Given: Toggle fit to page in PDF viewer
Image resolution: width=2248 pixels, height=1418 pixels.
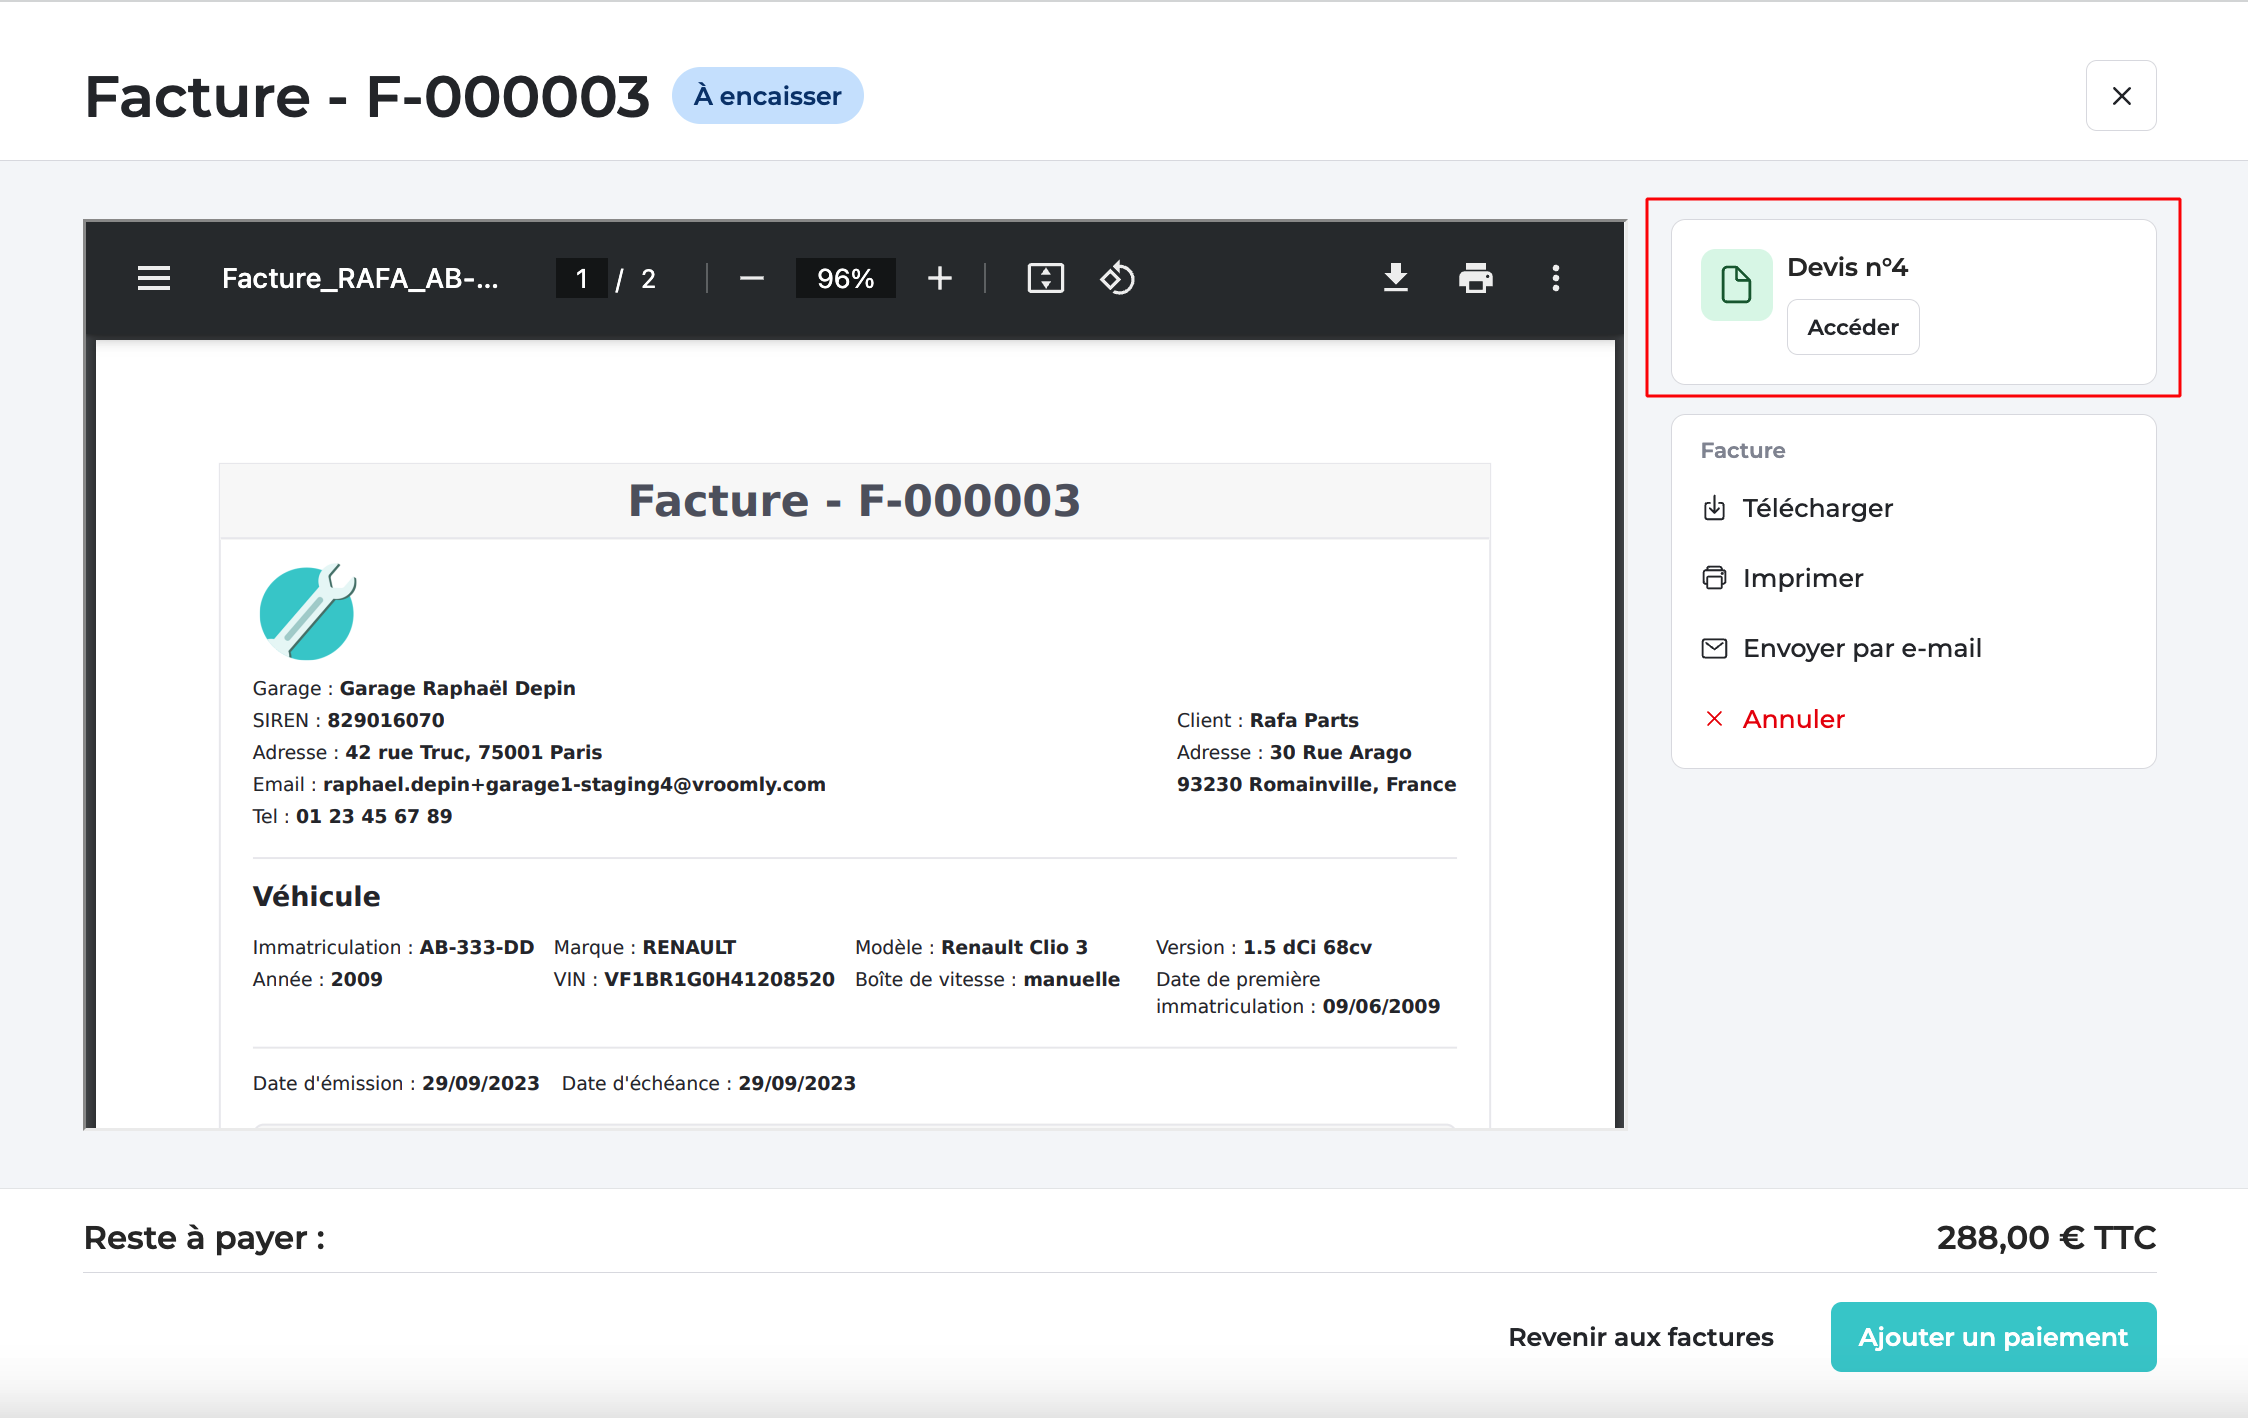Looking at the screenshot, I should coord(1046,278).
